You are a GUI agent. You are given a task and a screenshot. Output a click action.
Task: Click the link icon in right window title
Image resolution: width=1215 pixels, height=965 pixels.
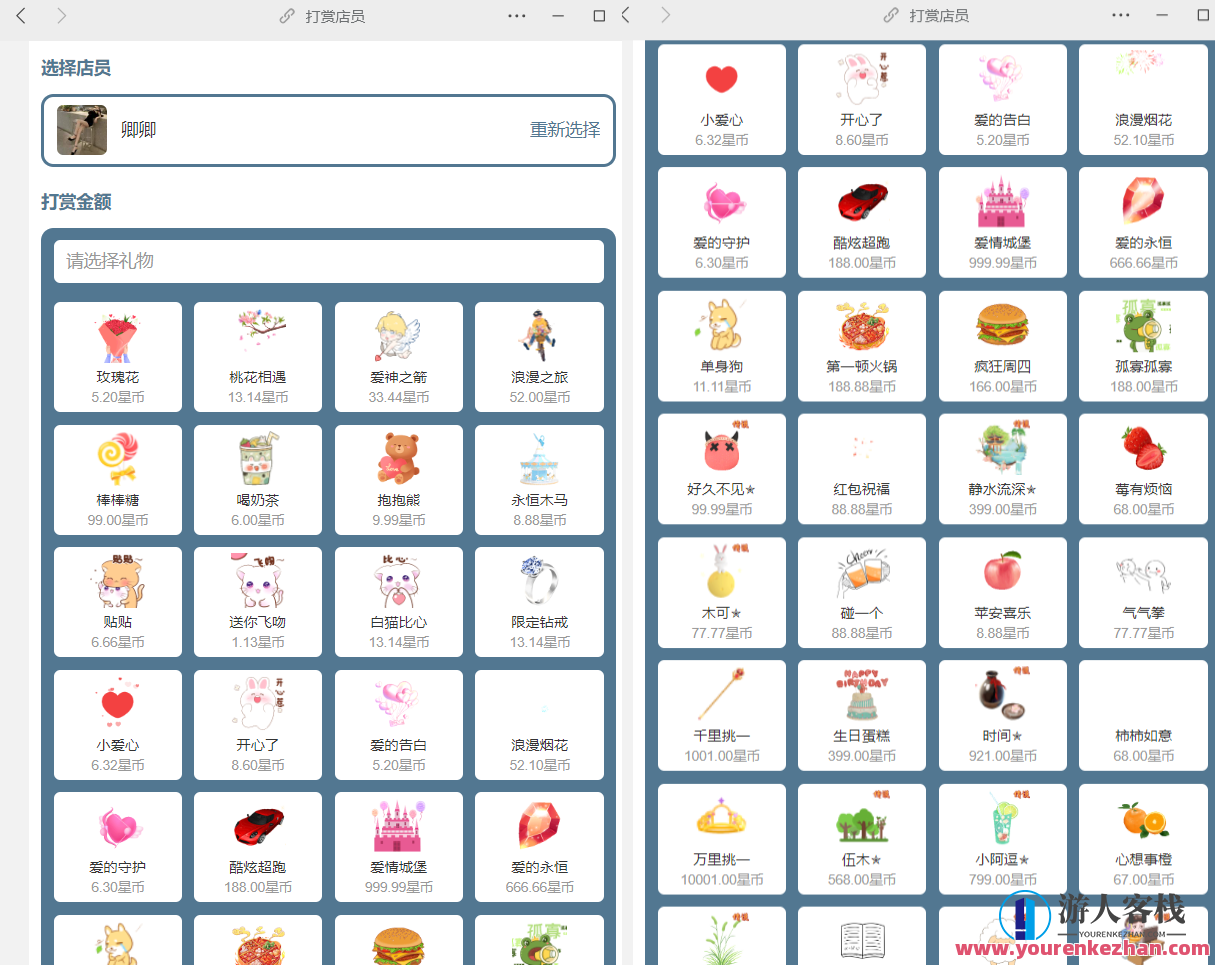coord(891,16)
